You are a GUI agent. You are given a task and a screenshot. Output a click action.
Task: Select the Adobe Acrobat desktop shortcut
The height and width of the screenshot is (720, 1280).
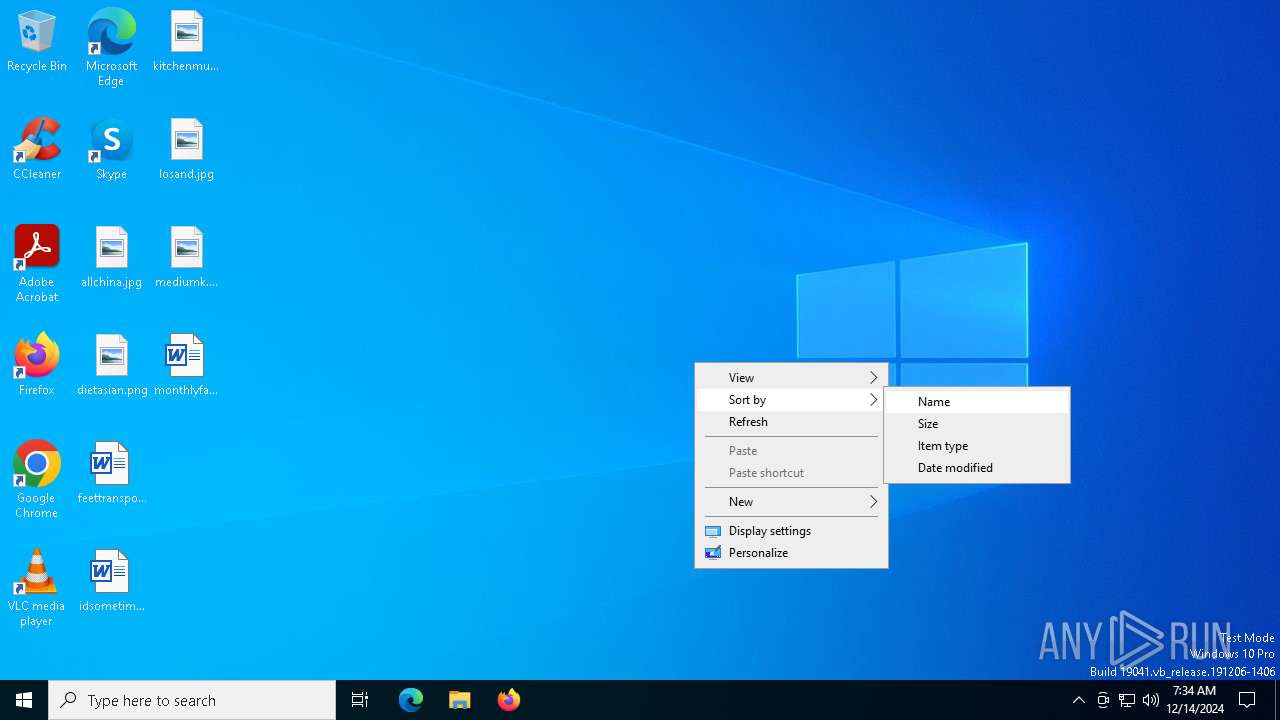(37, 264)
